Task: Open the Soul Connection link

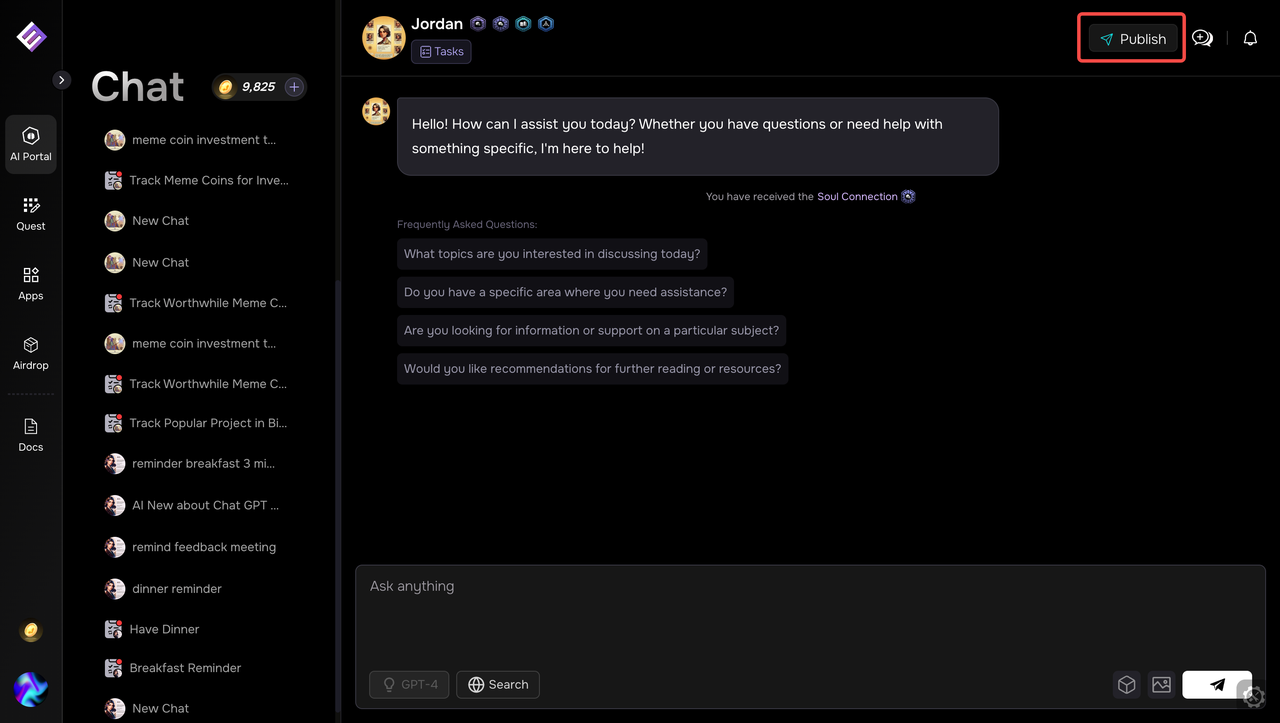Action: click(857, 197)
